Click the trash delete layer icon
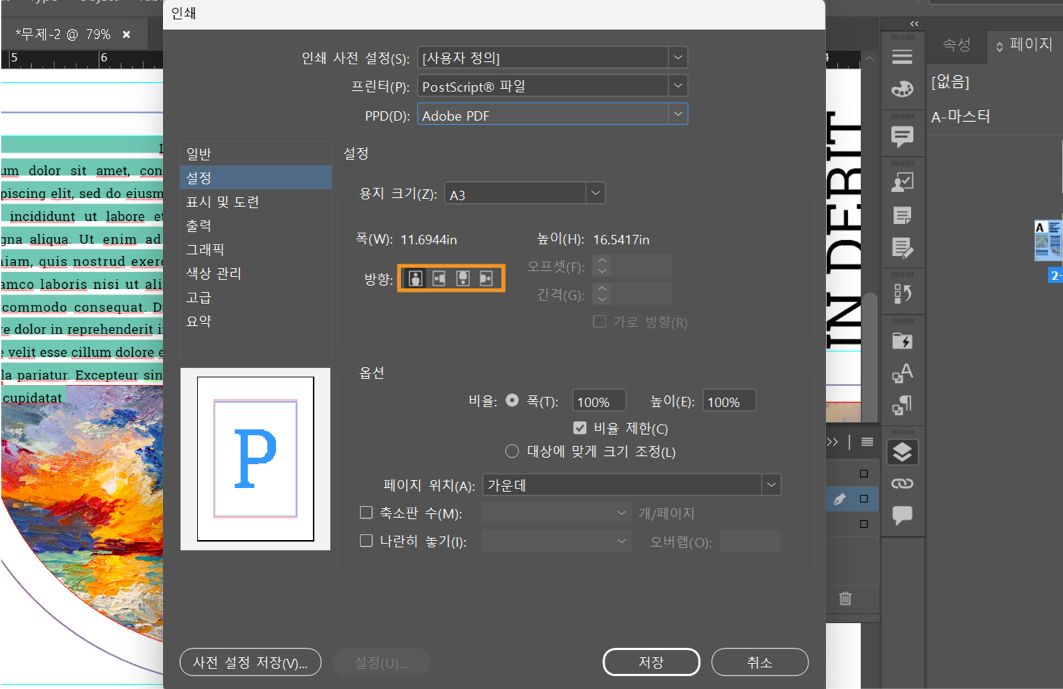This screenshot has width=1063, height=689. pos(845,598)
